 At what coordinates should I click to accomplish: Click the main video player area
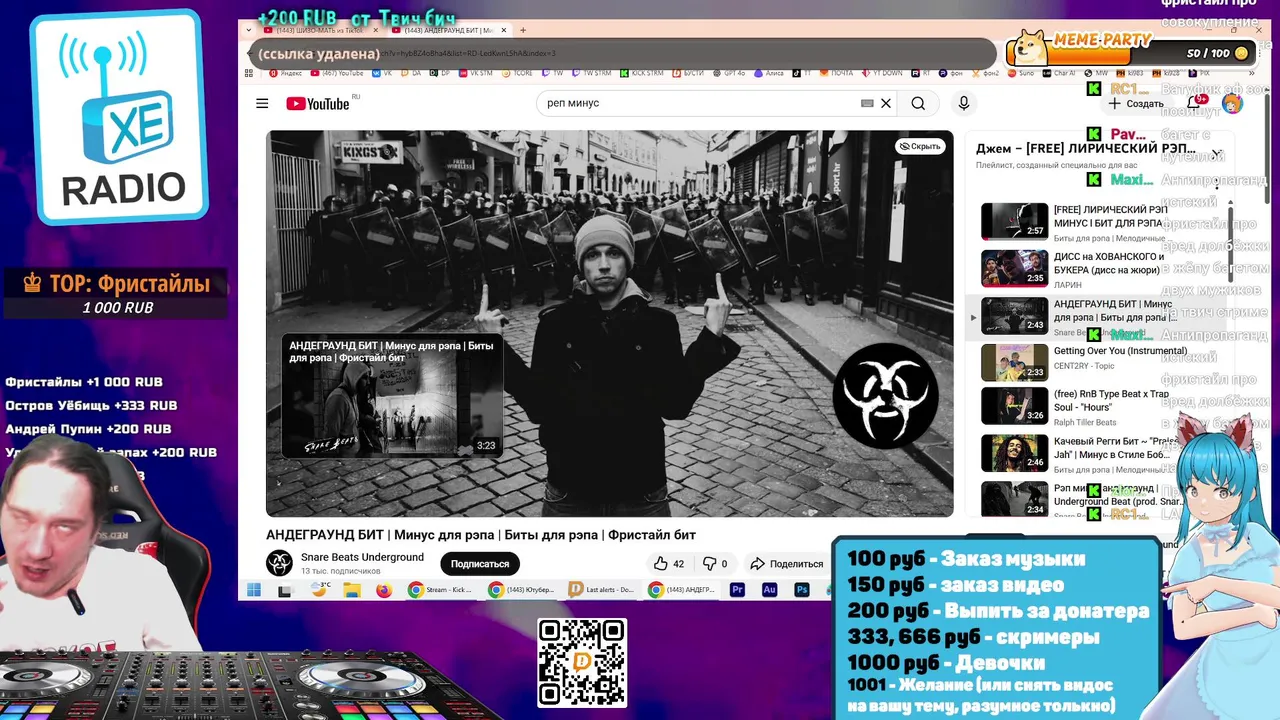[609, 323]
